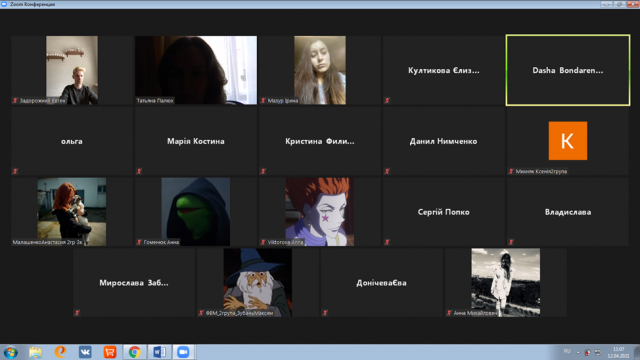Select the highlighted Dasha Bondaren... tile
This screenshot has height=360, width=640.
click(x=568, y=70)
